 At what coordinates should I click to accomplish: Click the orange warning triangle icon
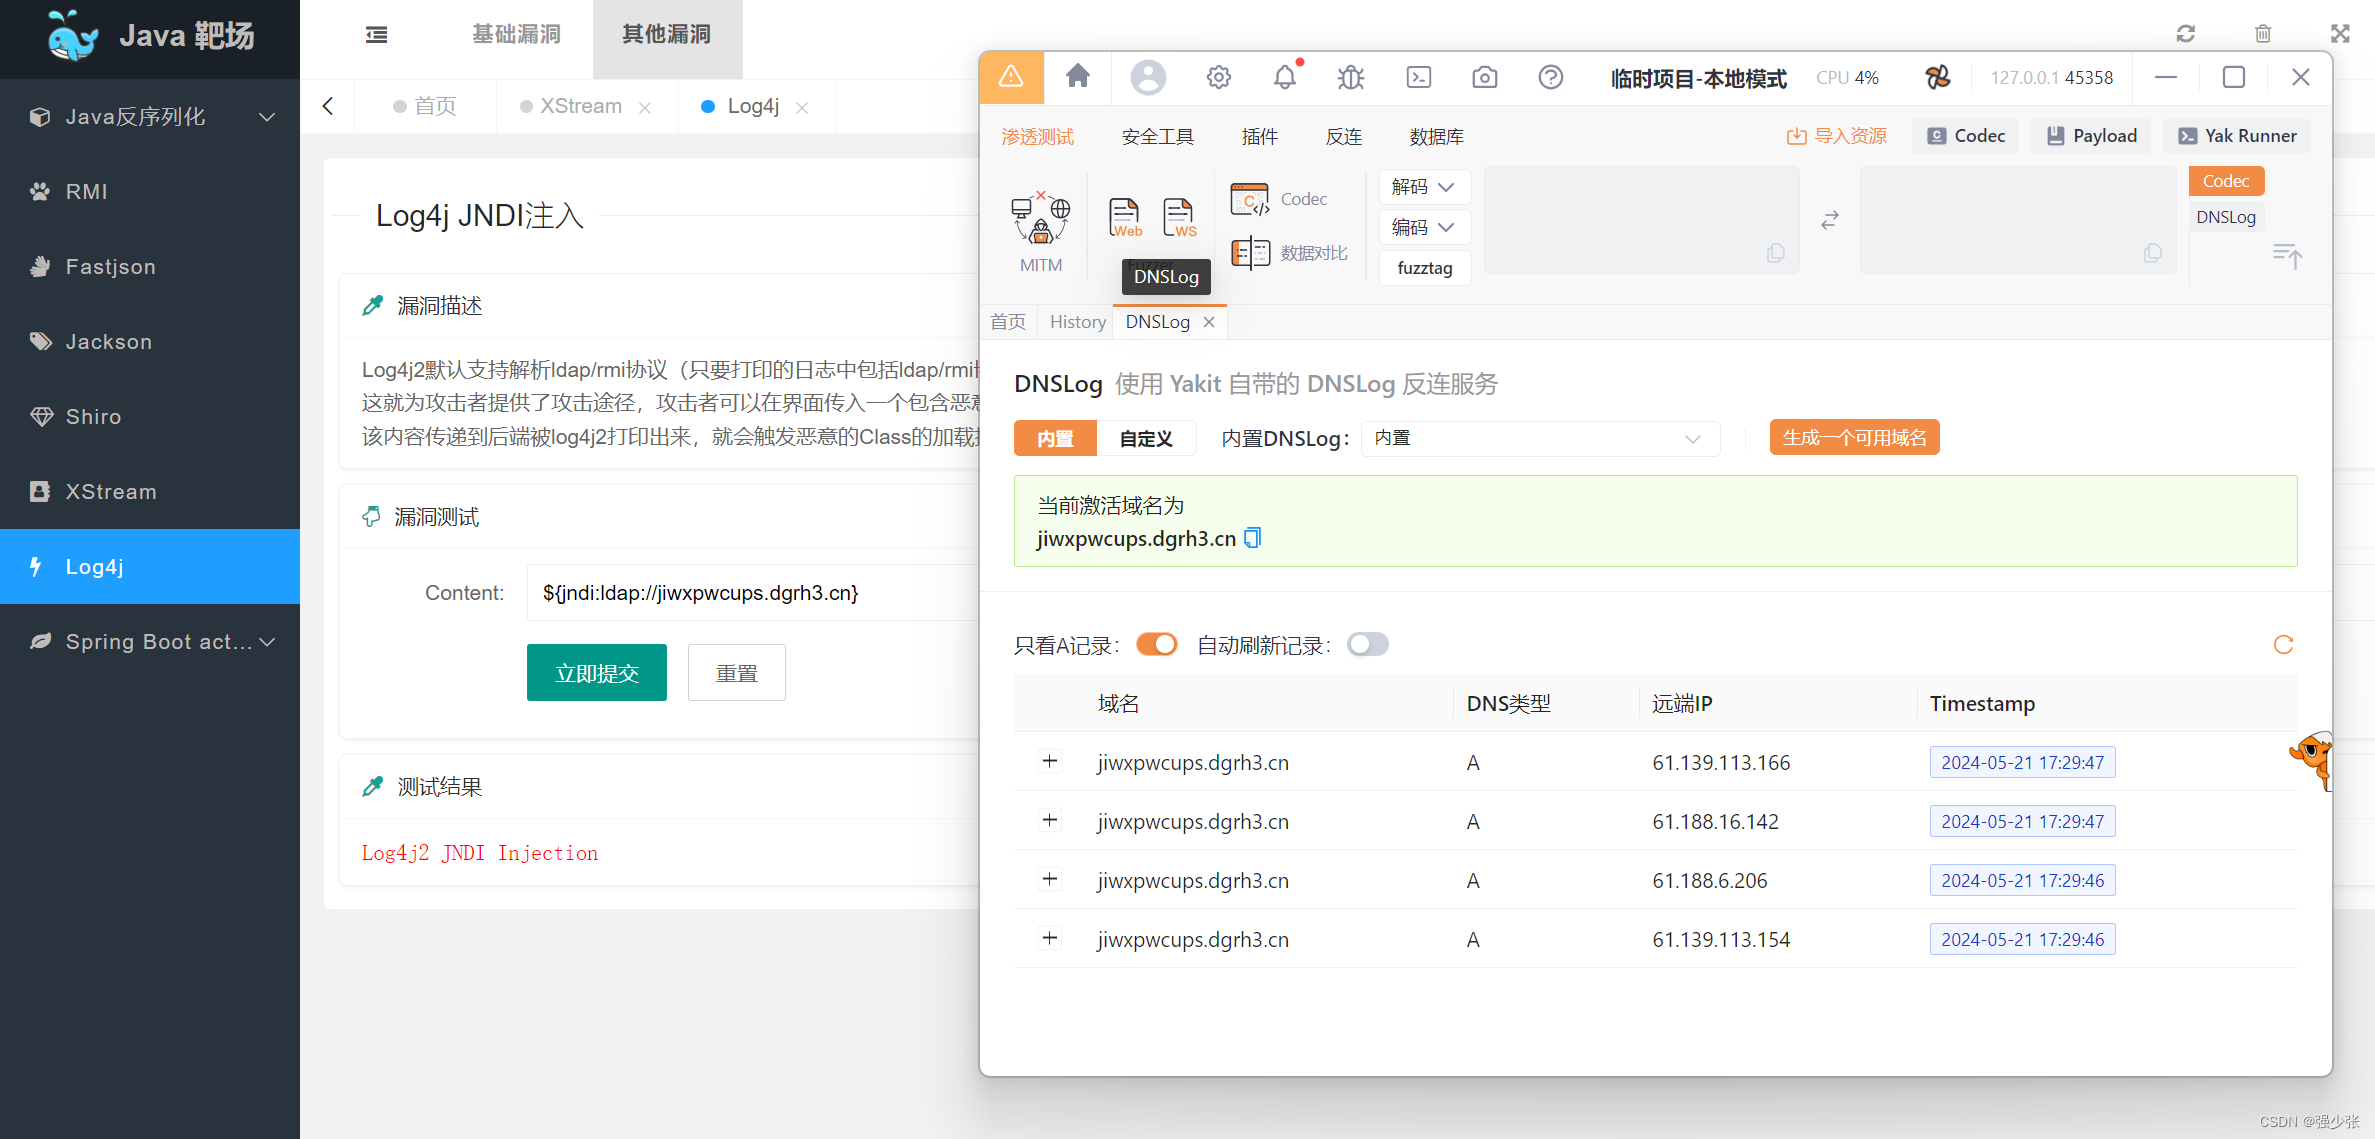(1011, 77)
